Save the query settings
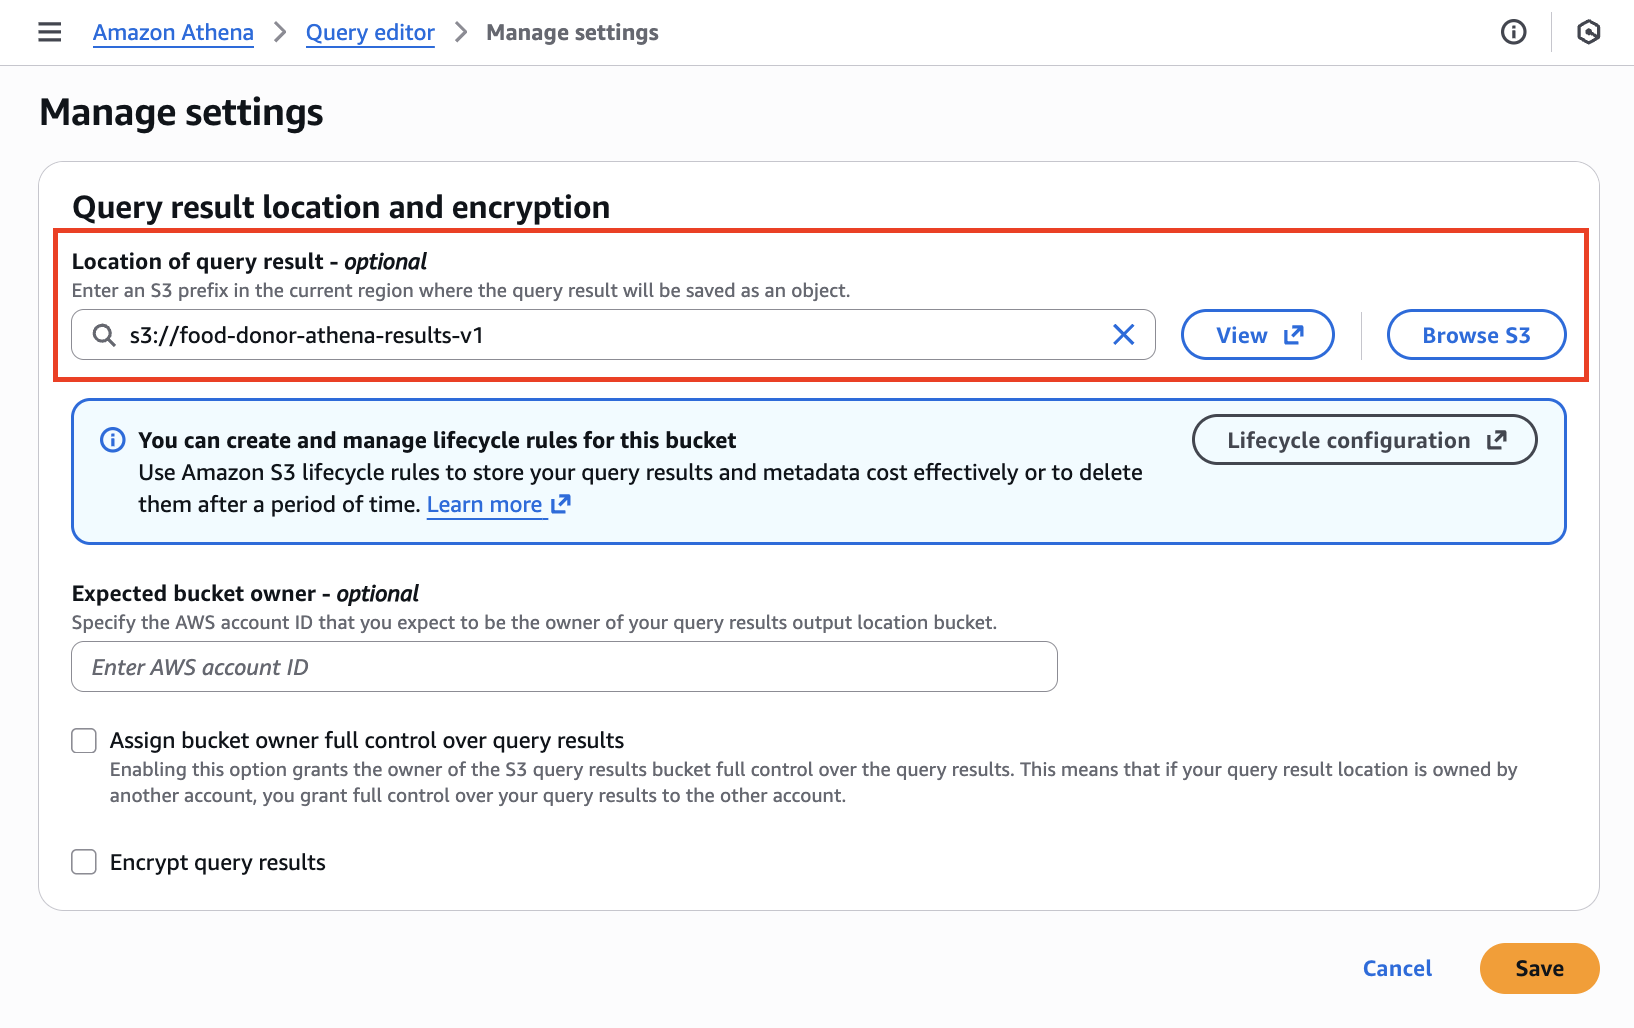1634x1028 pixels. click(x=1539, y=968)
